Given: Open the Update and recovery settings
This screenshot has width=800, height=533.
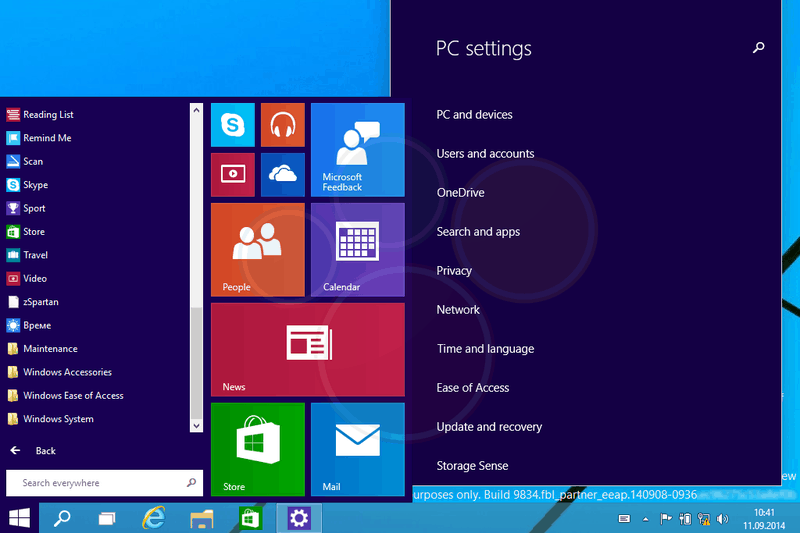Looking at the screenshot, I should coord(489,427).
